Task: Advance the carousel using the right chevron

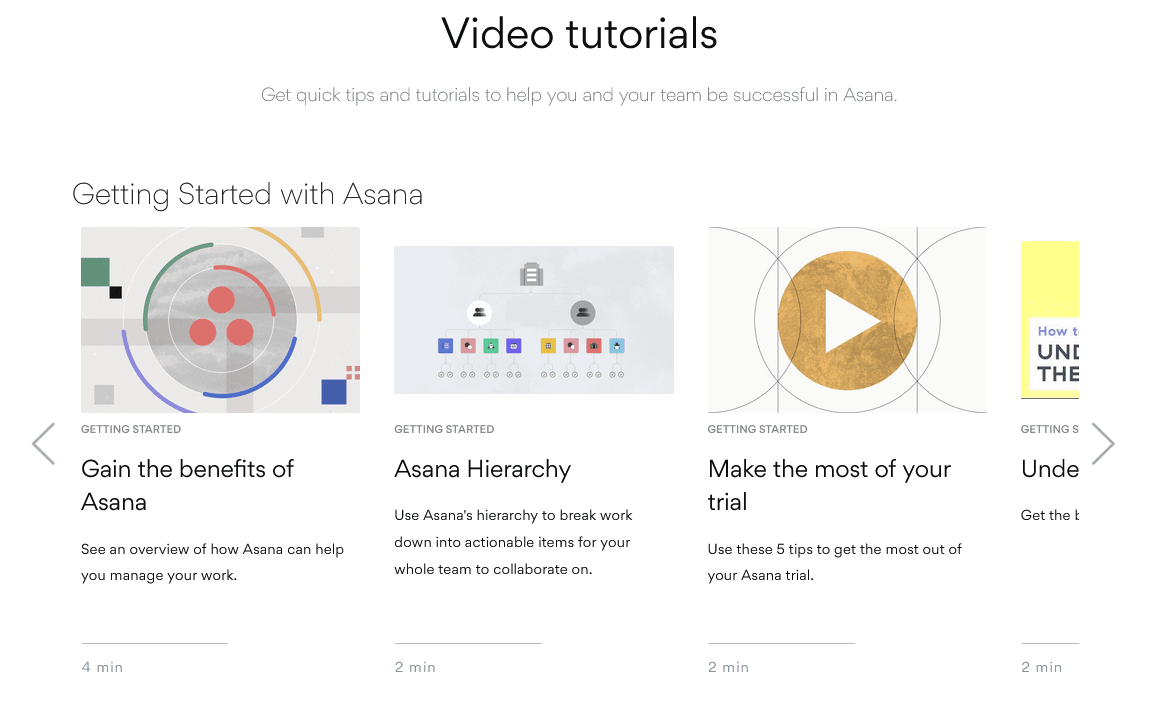Action: coord(1103,443)
